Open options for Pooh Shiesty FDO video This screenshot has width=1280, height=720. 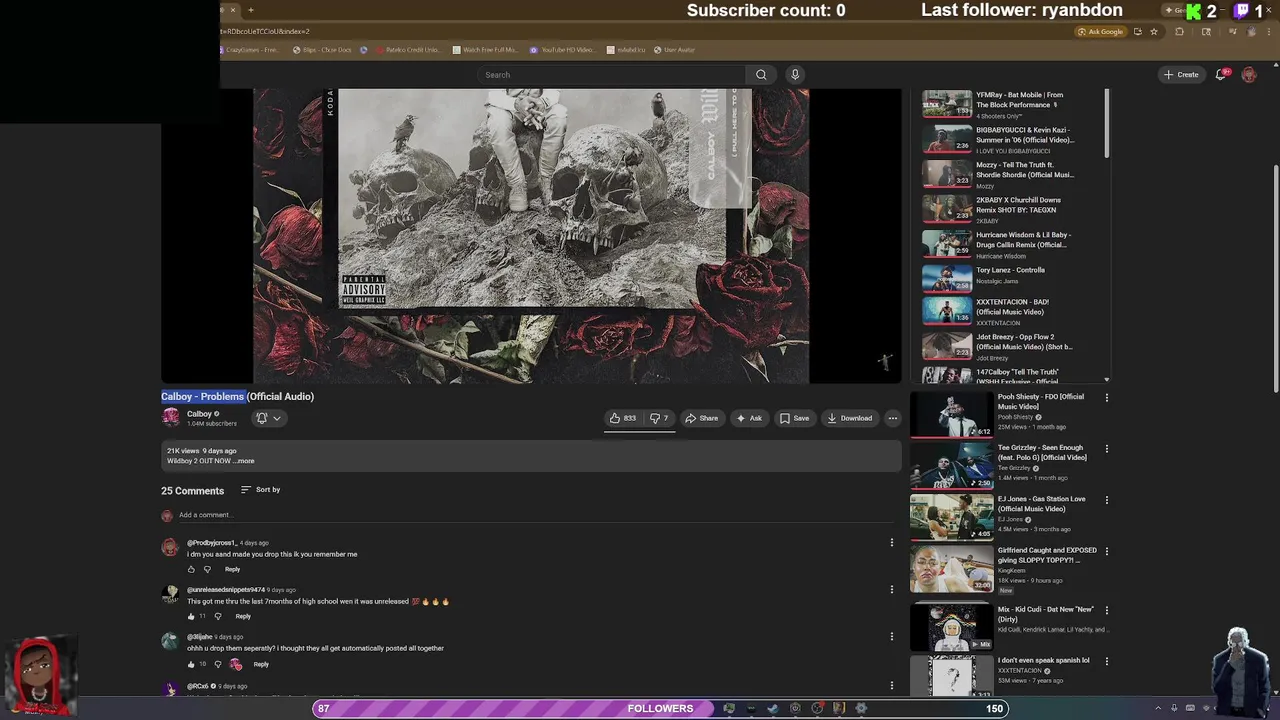[1107, 398]
